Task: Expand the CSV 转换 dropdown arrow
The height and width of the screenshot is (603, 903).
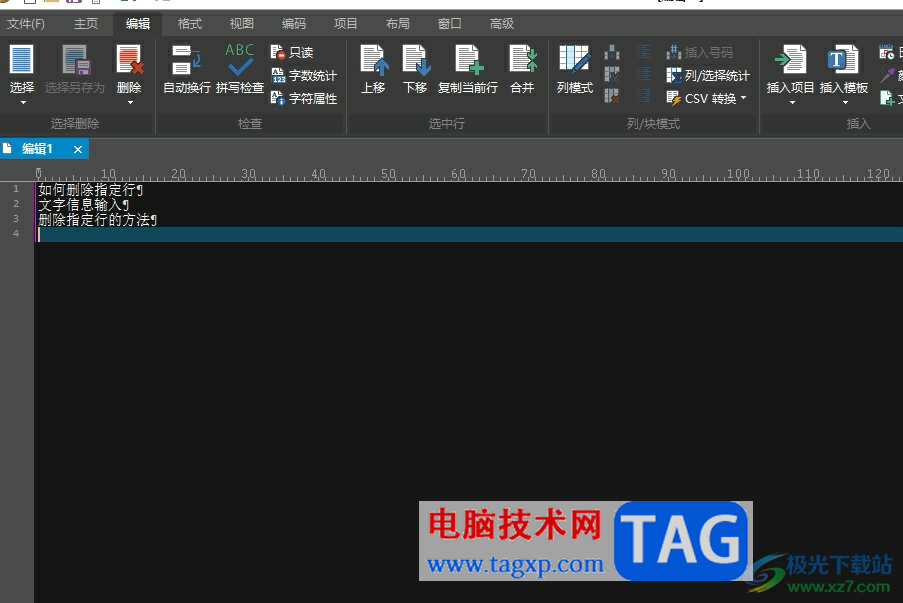Action: coord(743,98)
